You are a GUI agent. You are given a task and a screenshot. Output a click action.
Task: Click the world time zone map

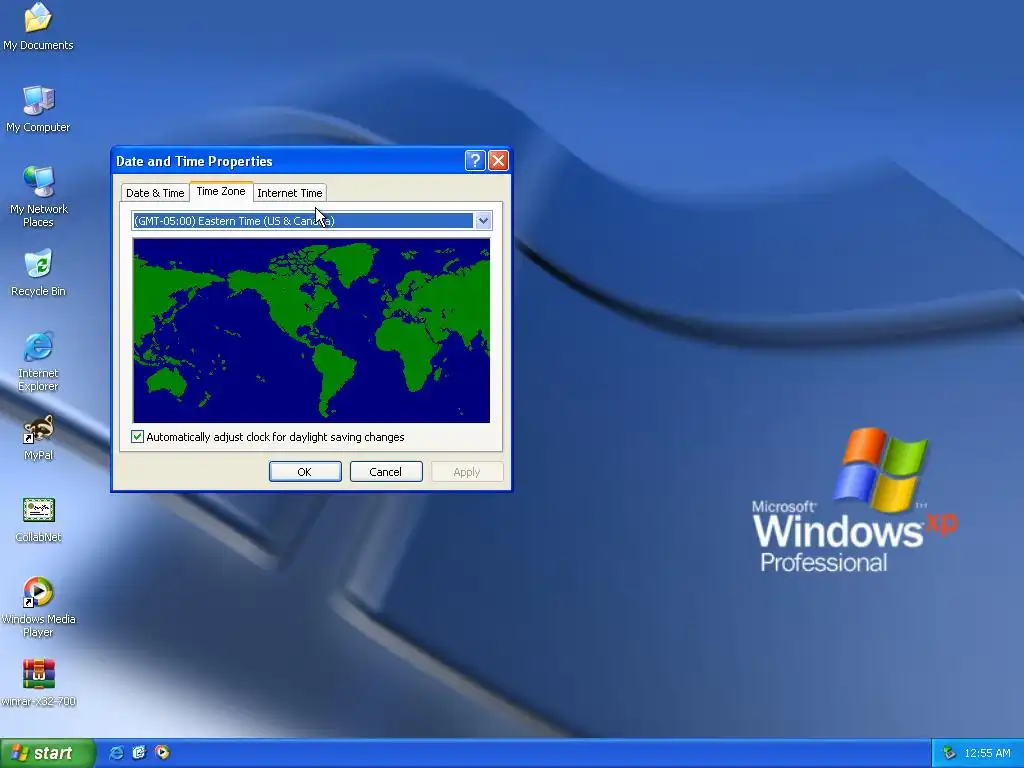pos(312,330)
